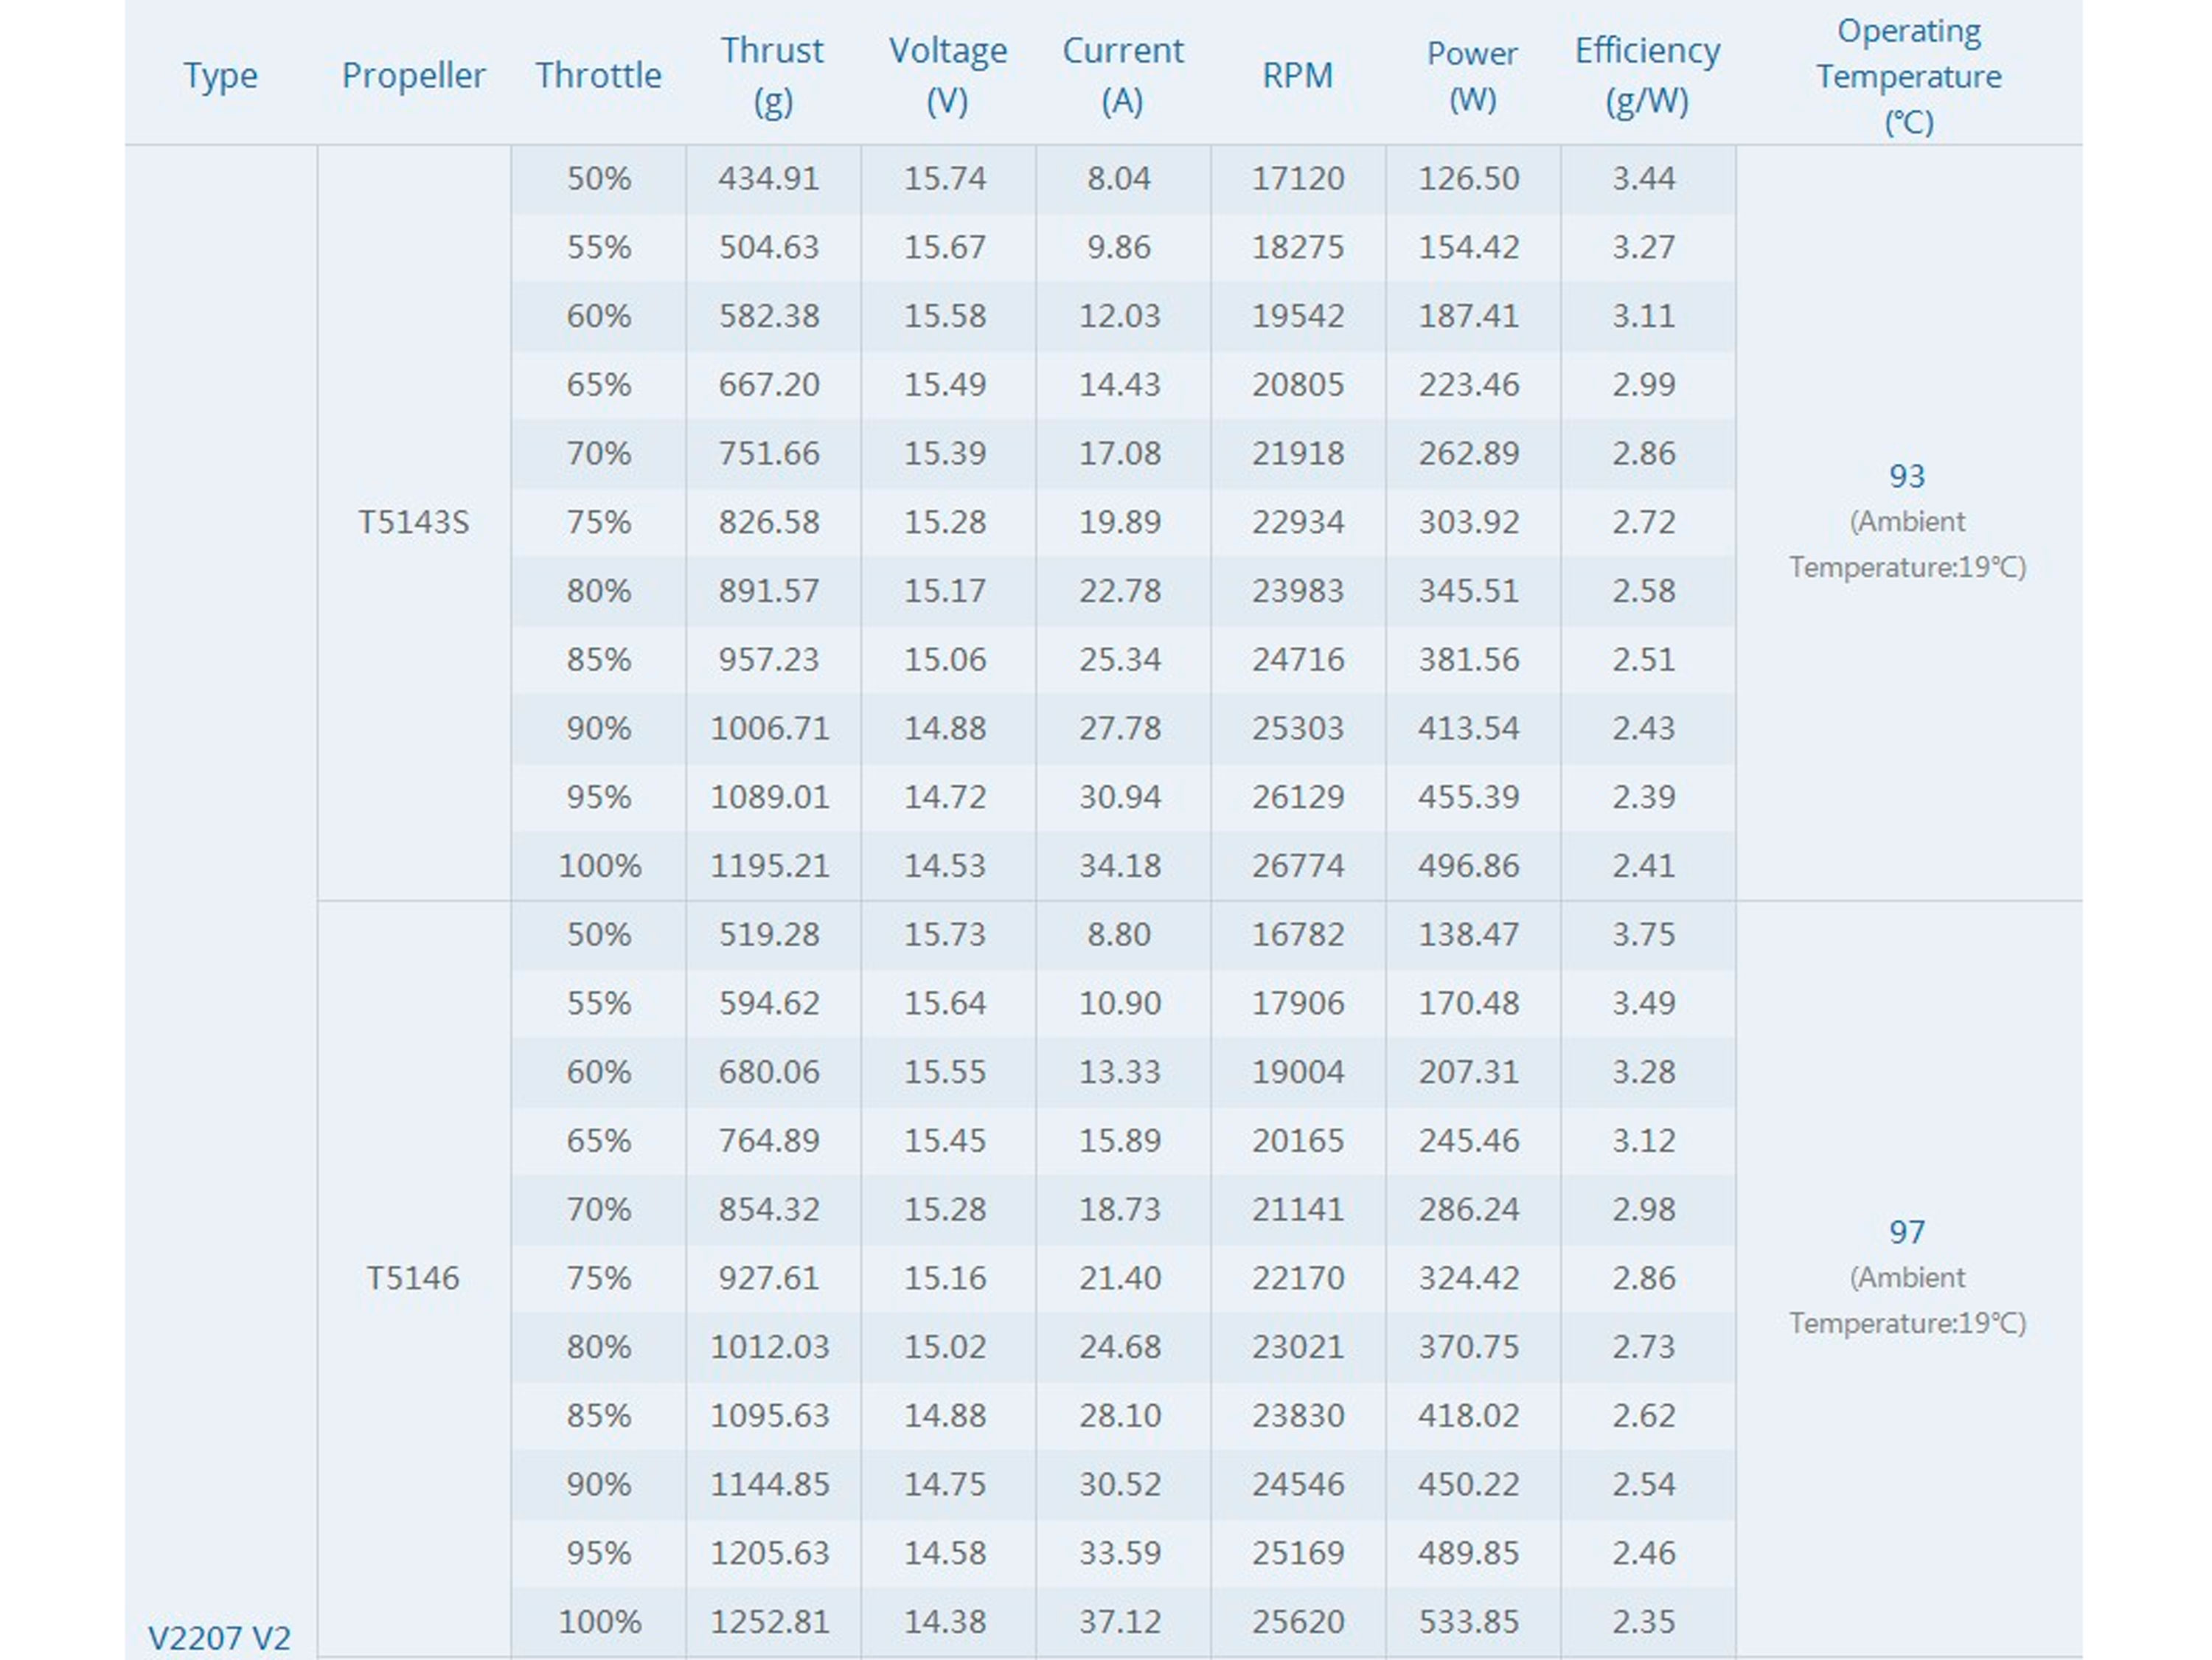Click the Type column header
2212x1660 pixels.
tap(220, 76)
